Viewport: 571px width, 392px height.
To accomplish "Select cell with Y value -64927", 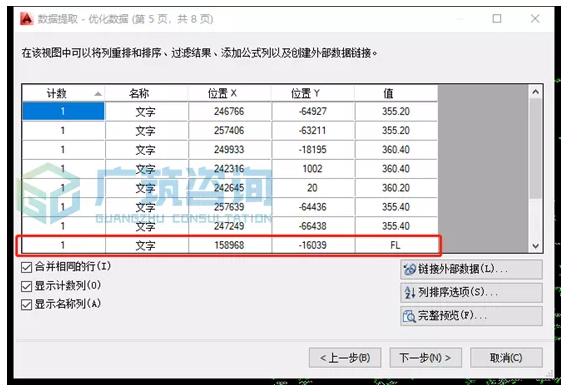I will pos(313,111).
